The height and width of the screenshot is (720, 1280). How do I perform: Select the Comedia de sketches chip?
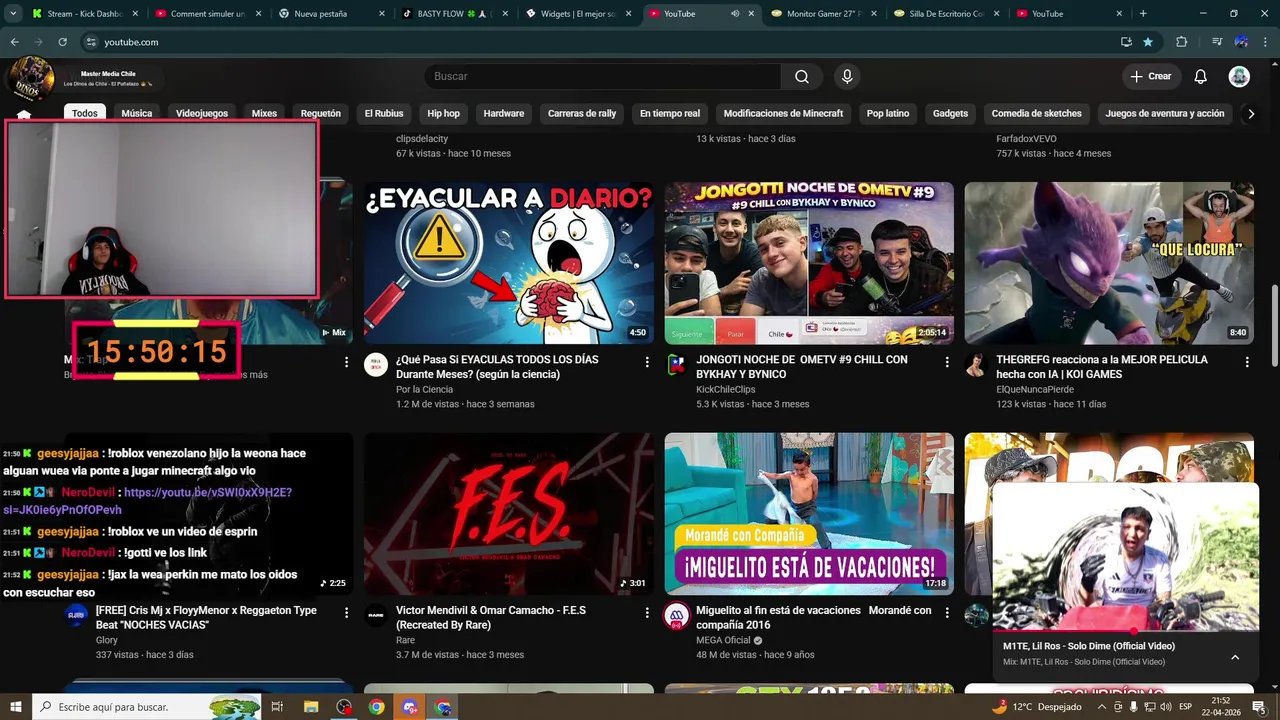pyautogui.click(x=1037, y=113)
